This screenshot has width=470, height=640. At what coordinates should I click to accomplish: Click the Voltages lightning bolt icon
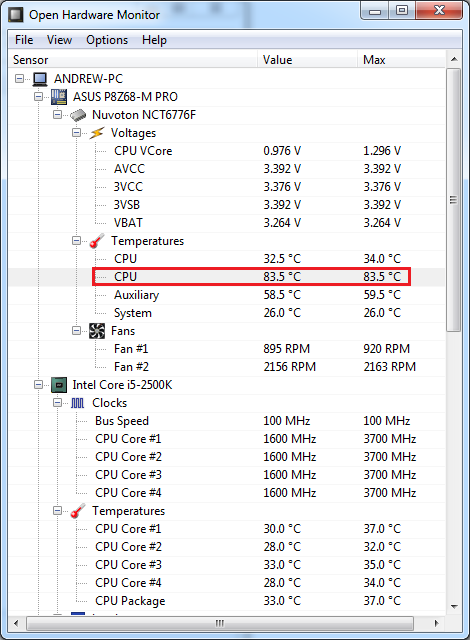97,133
